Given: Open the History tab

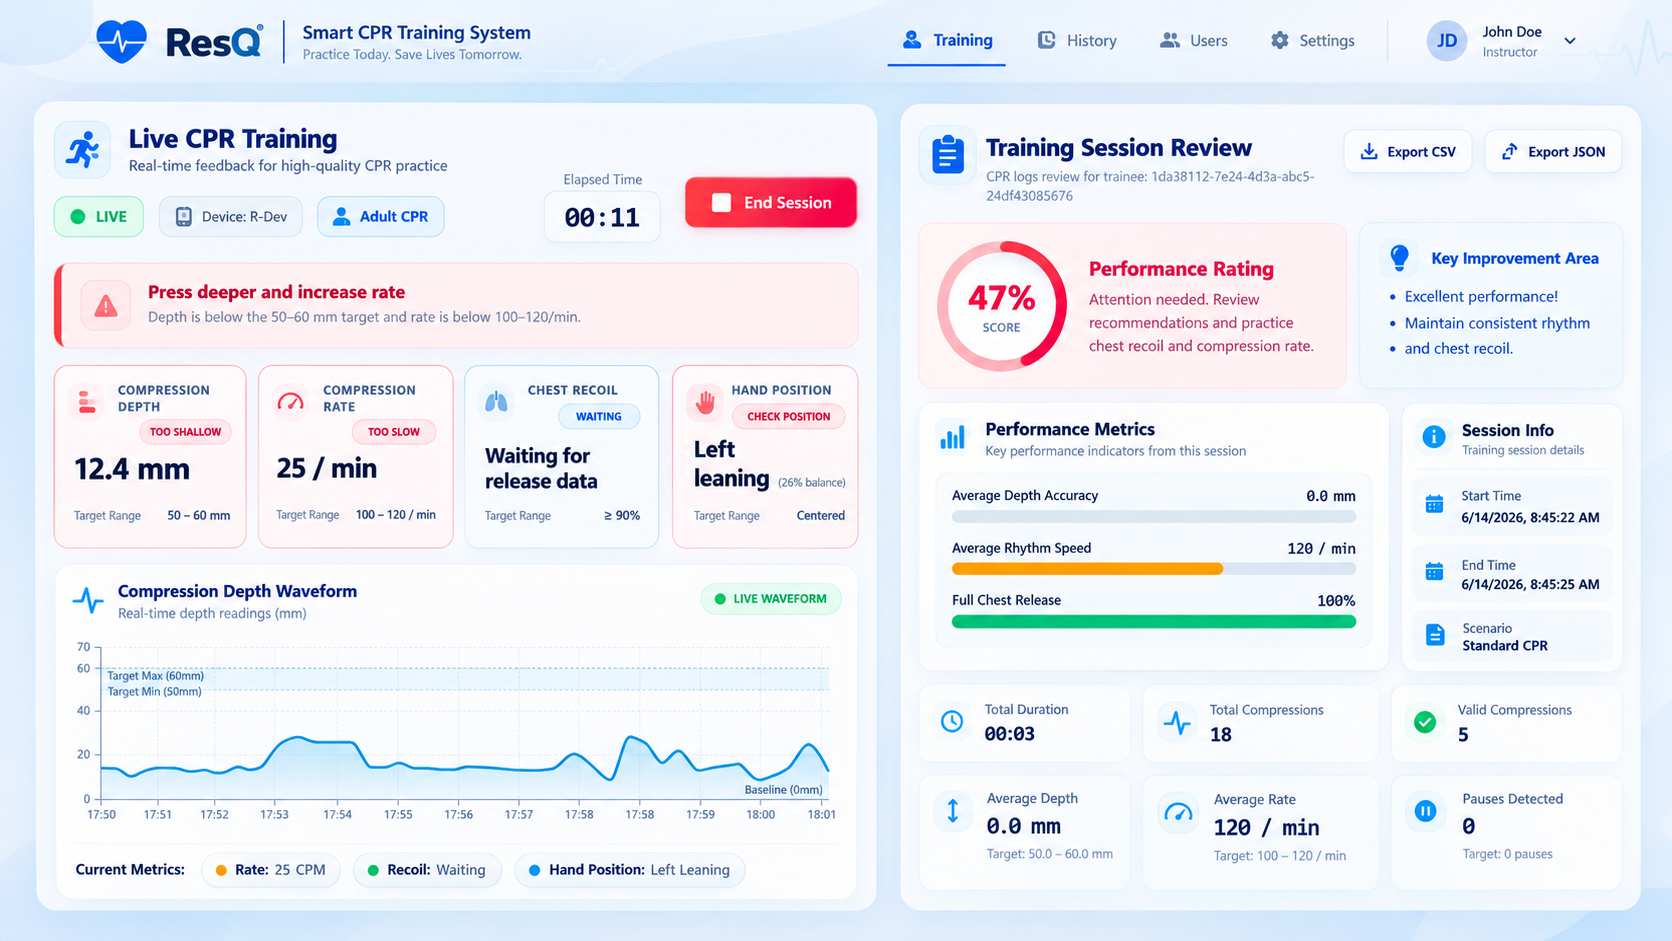Looking at the screenshot, I should point(1077,40).
